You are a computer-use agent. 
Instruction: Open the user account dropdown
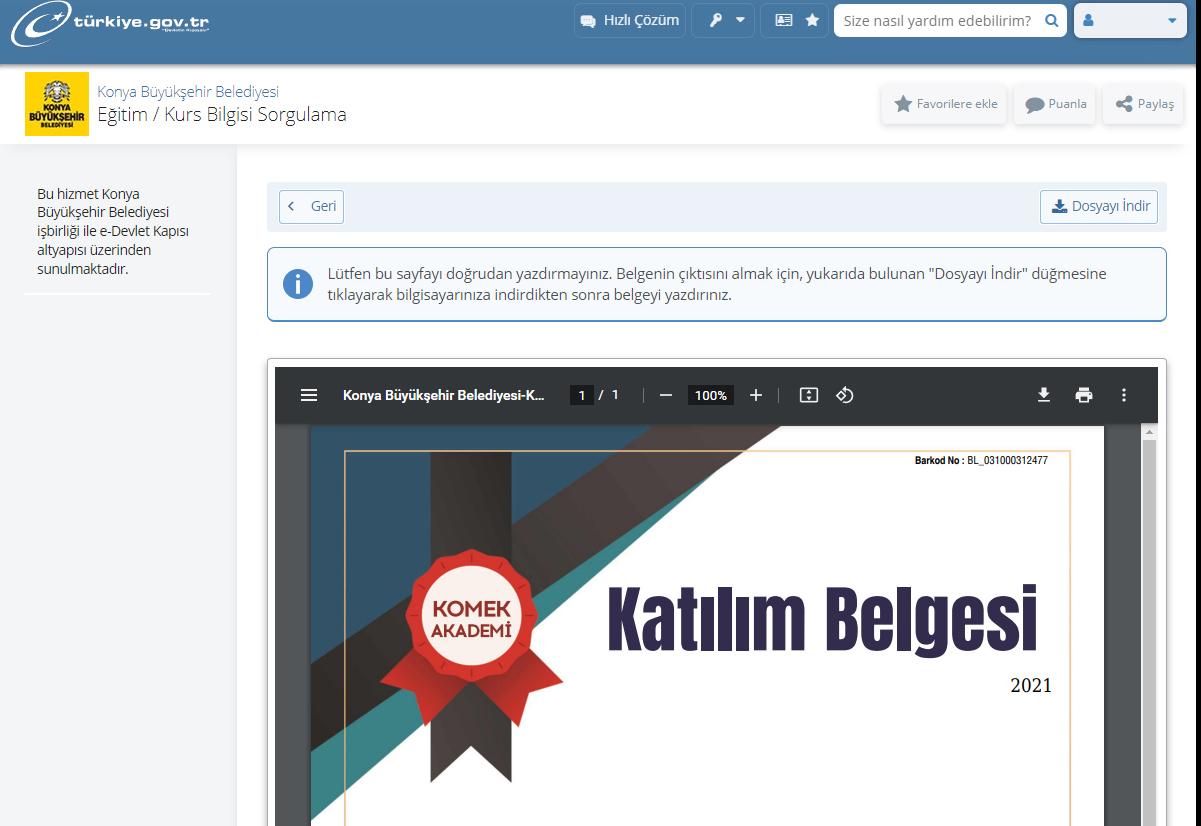pos(1131,20)
